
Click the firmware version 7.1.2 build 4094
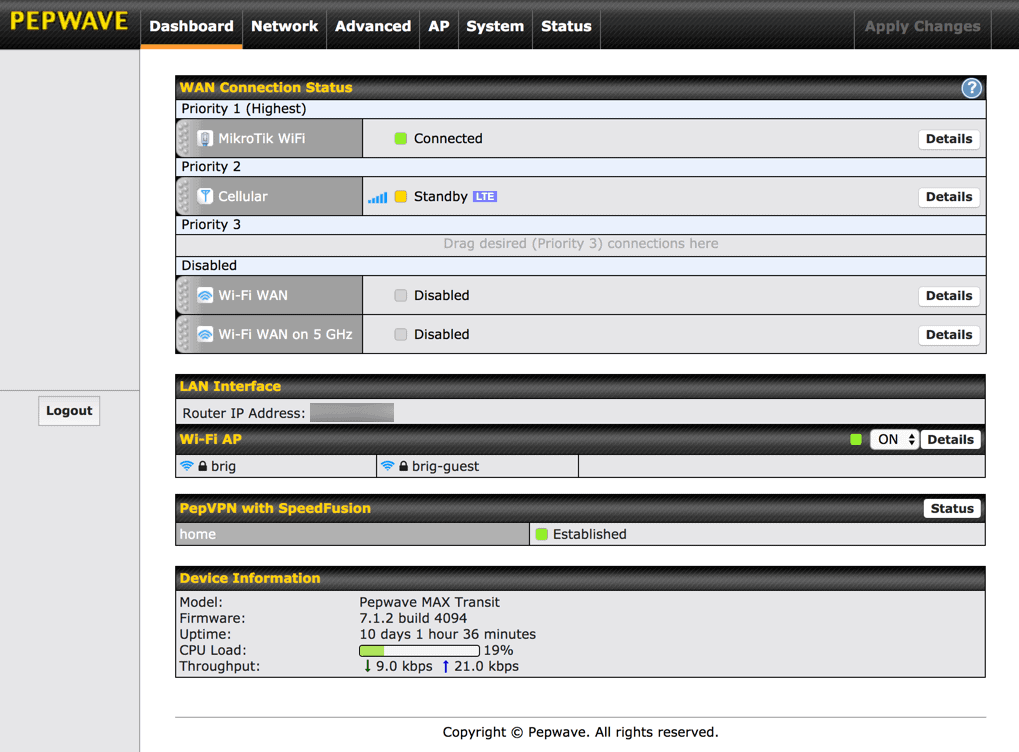coord(413,618)
